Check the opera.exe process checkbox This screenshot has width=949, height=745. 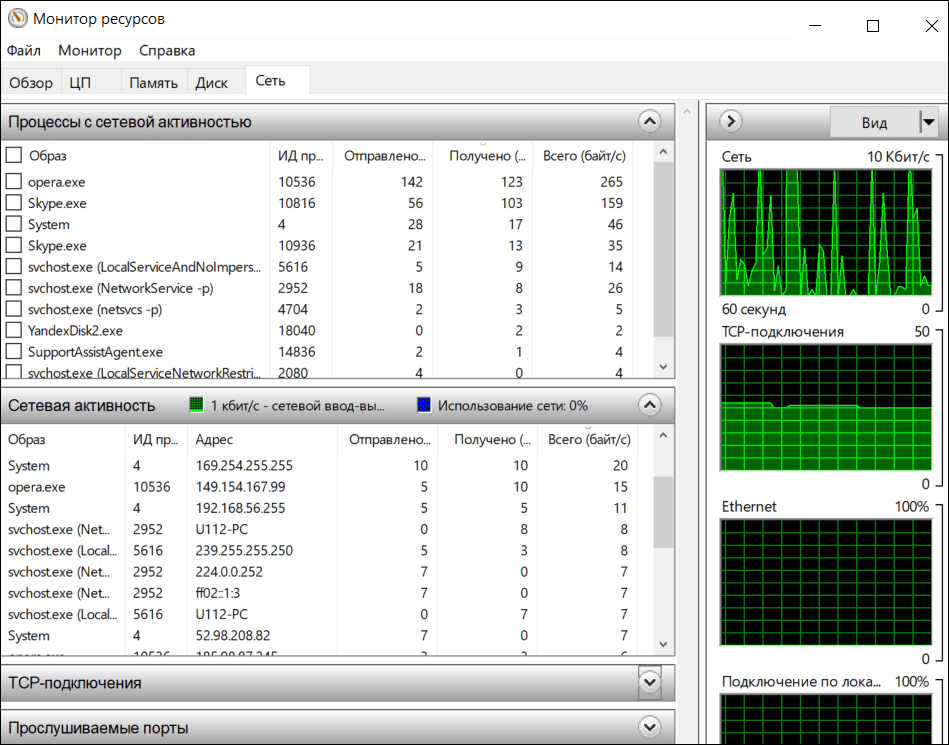[14, 182]
